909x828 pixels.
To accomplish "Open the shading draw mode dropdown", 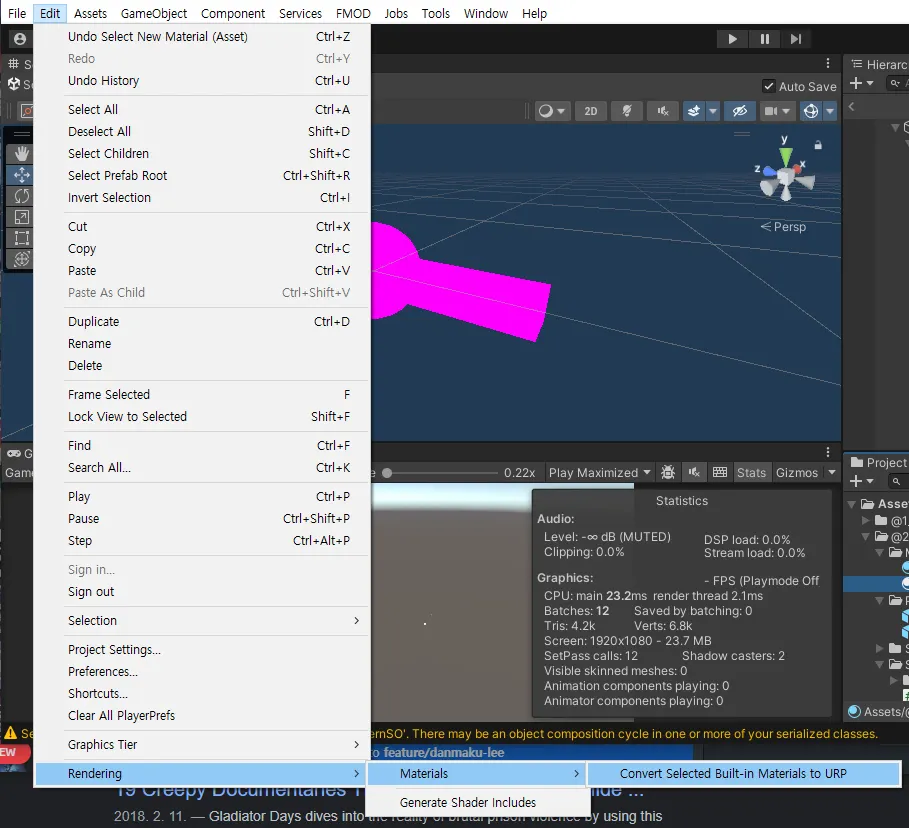I will [x=551, y=111].
